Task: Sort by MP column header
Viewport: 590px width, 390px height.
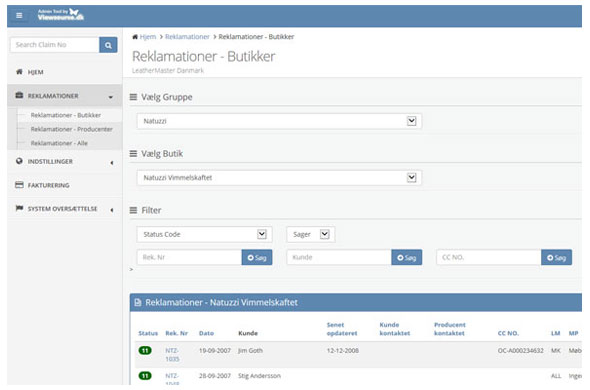Action: pos(573,333)
